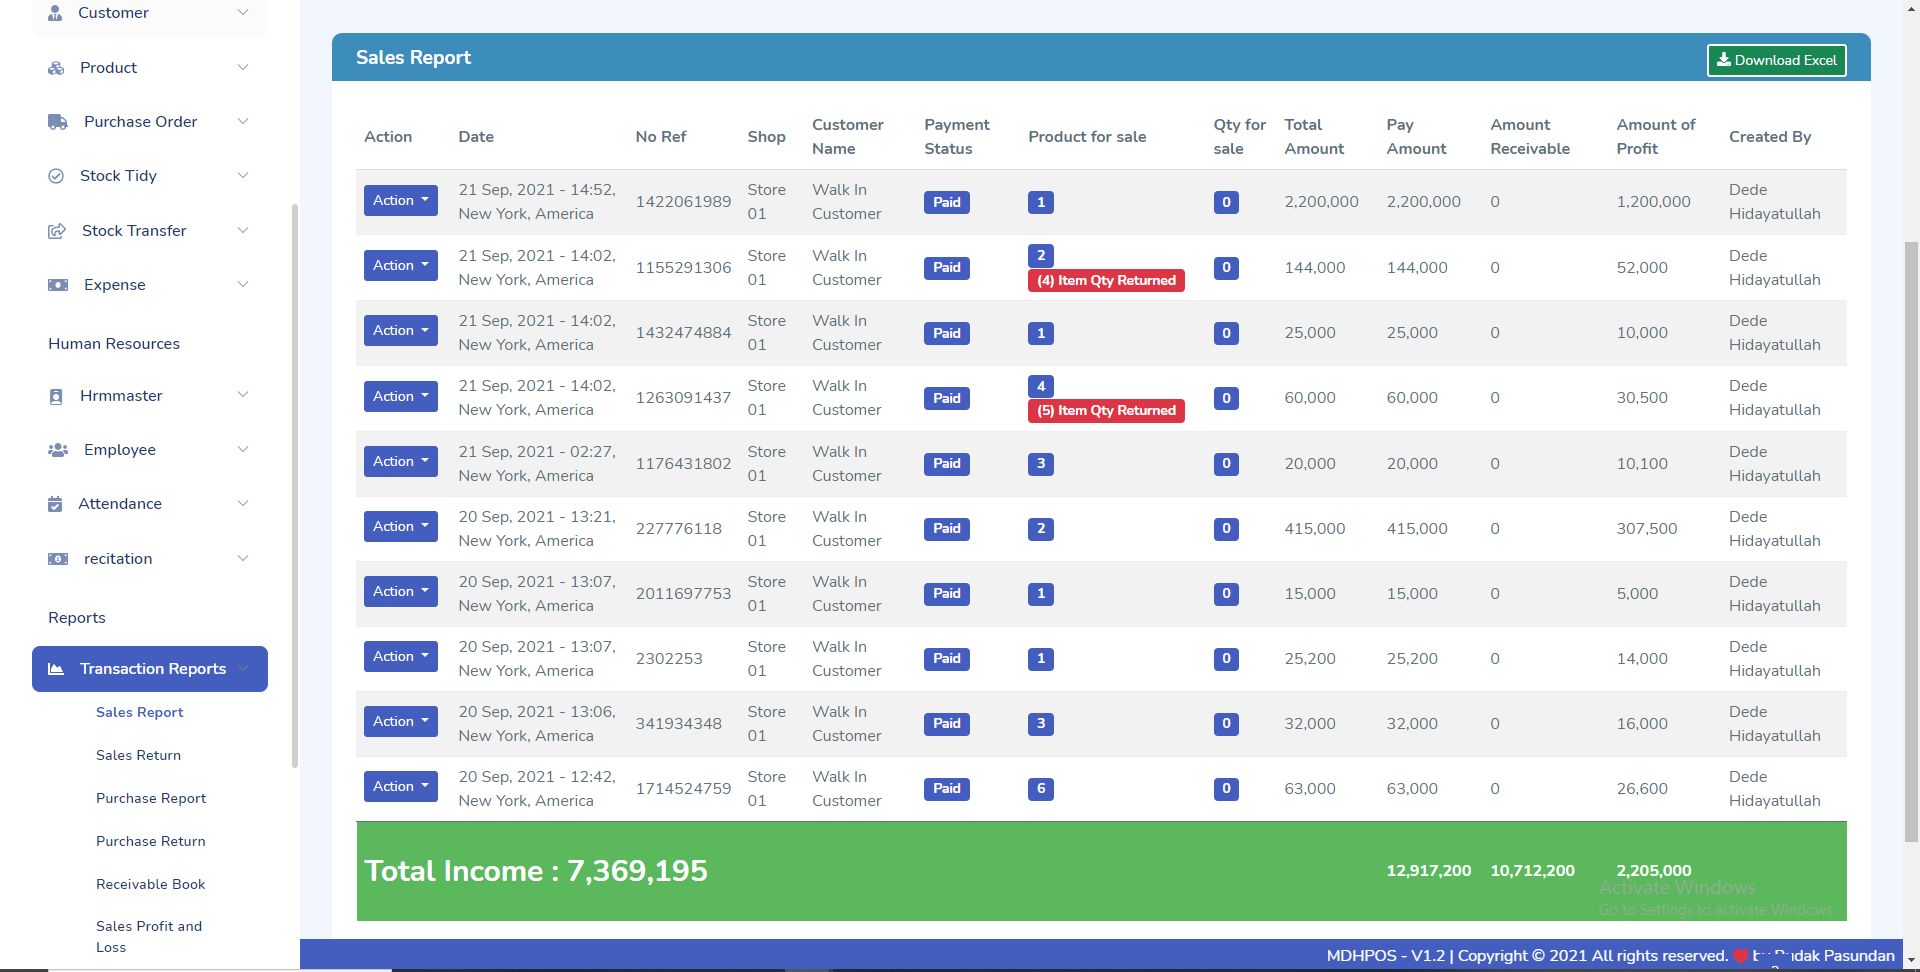1920x972 pixels.
Task: Select Receivable Book in sidebar
Action: point(150,884)
